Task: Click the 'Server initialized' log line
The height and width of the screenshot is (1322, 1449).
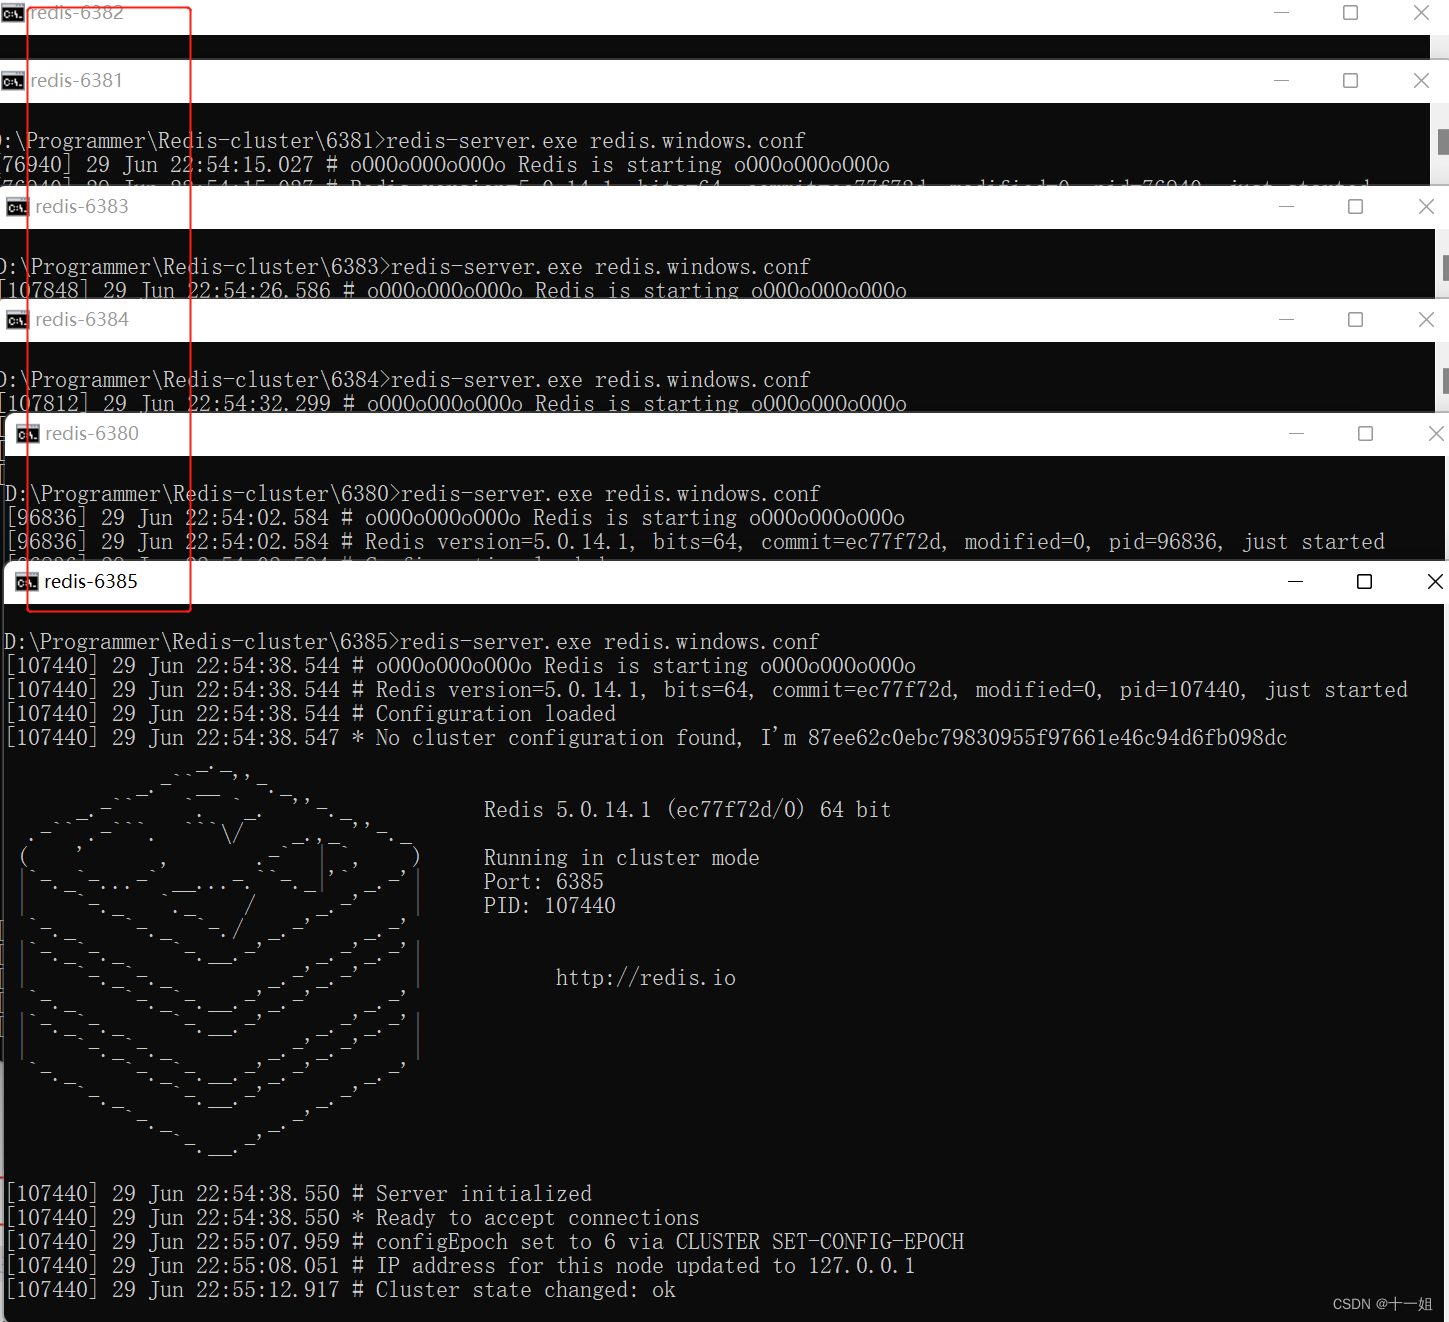Action: pyautogui.click(x=299, y=1193)
